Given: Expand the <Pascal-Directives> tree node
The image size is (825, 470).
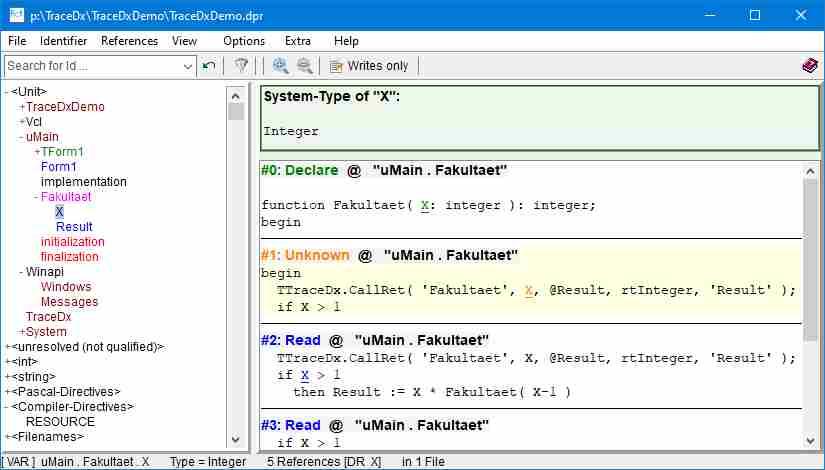Looking at the screenshot, I should [7, 392].
